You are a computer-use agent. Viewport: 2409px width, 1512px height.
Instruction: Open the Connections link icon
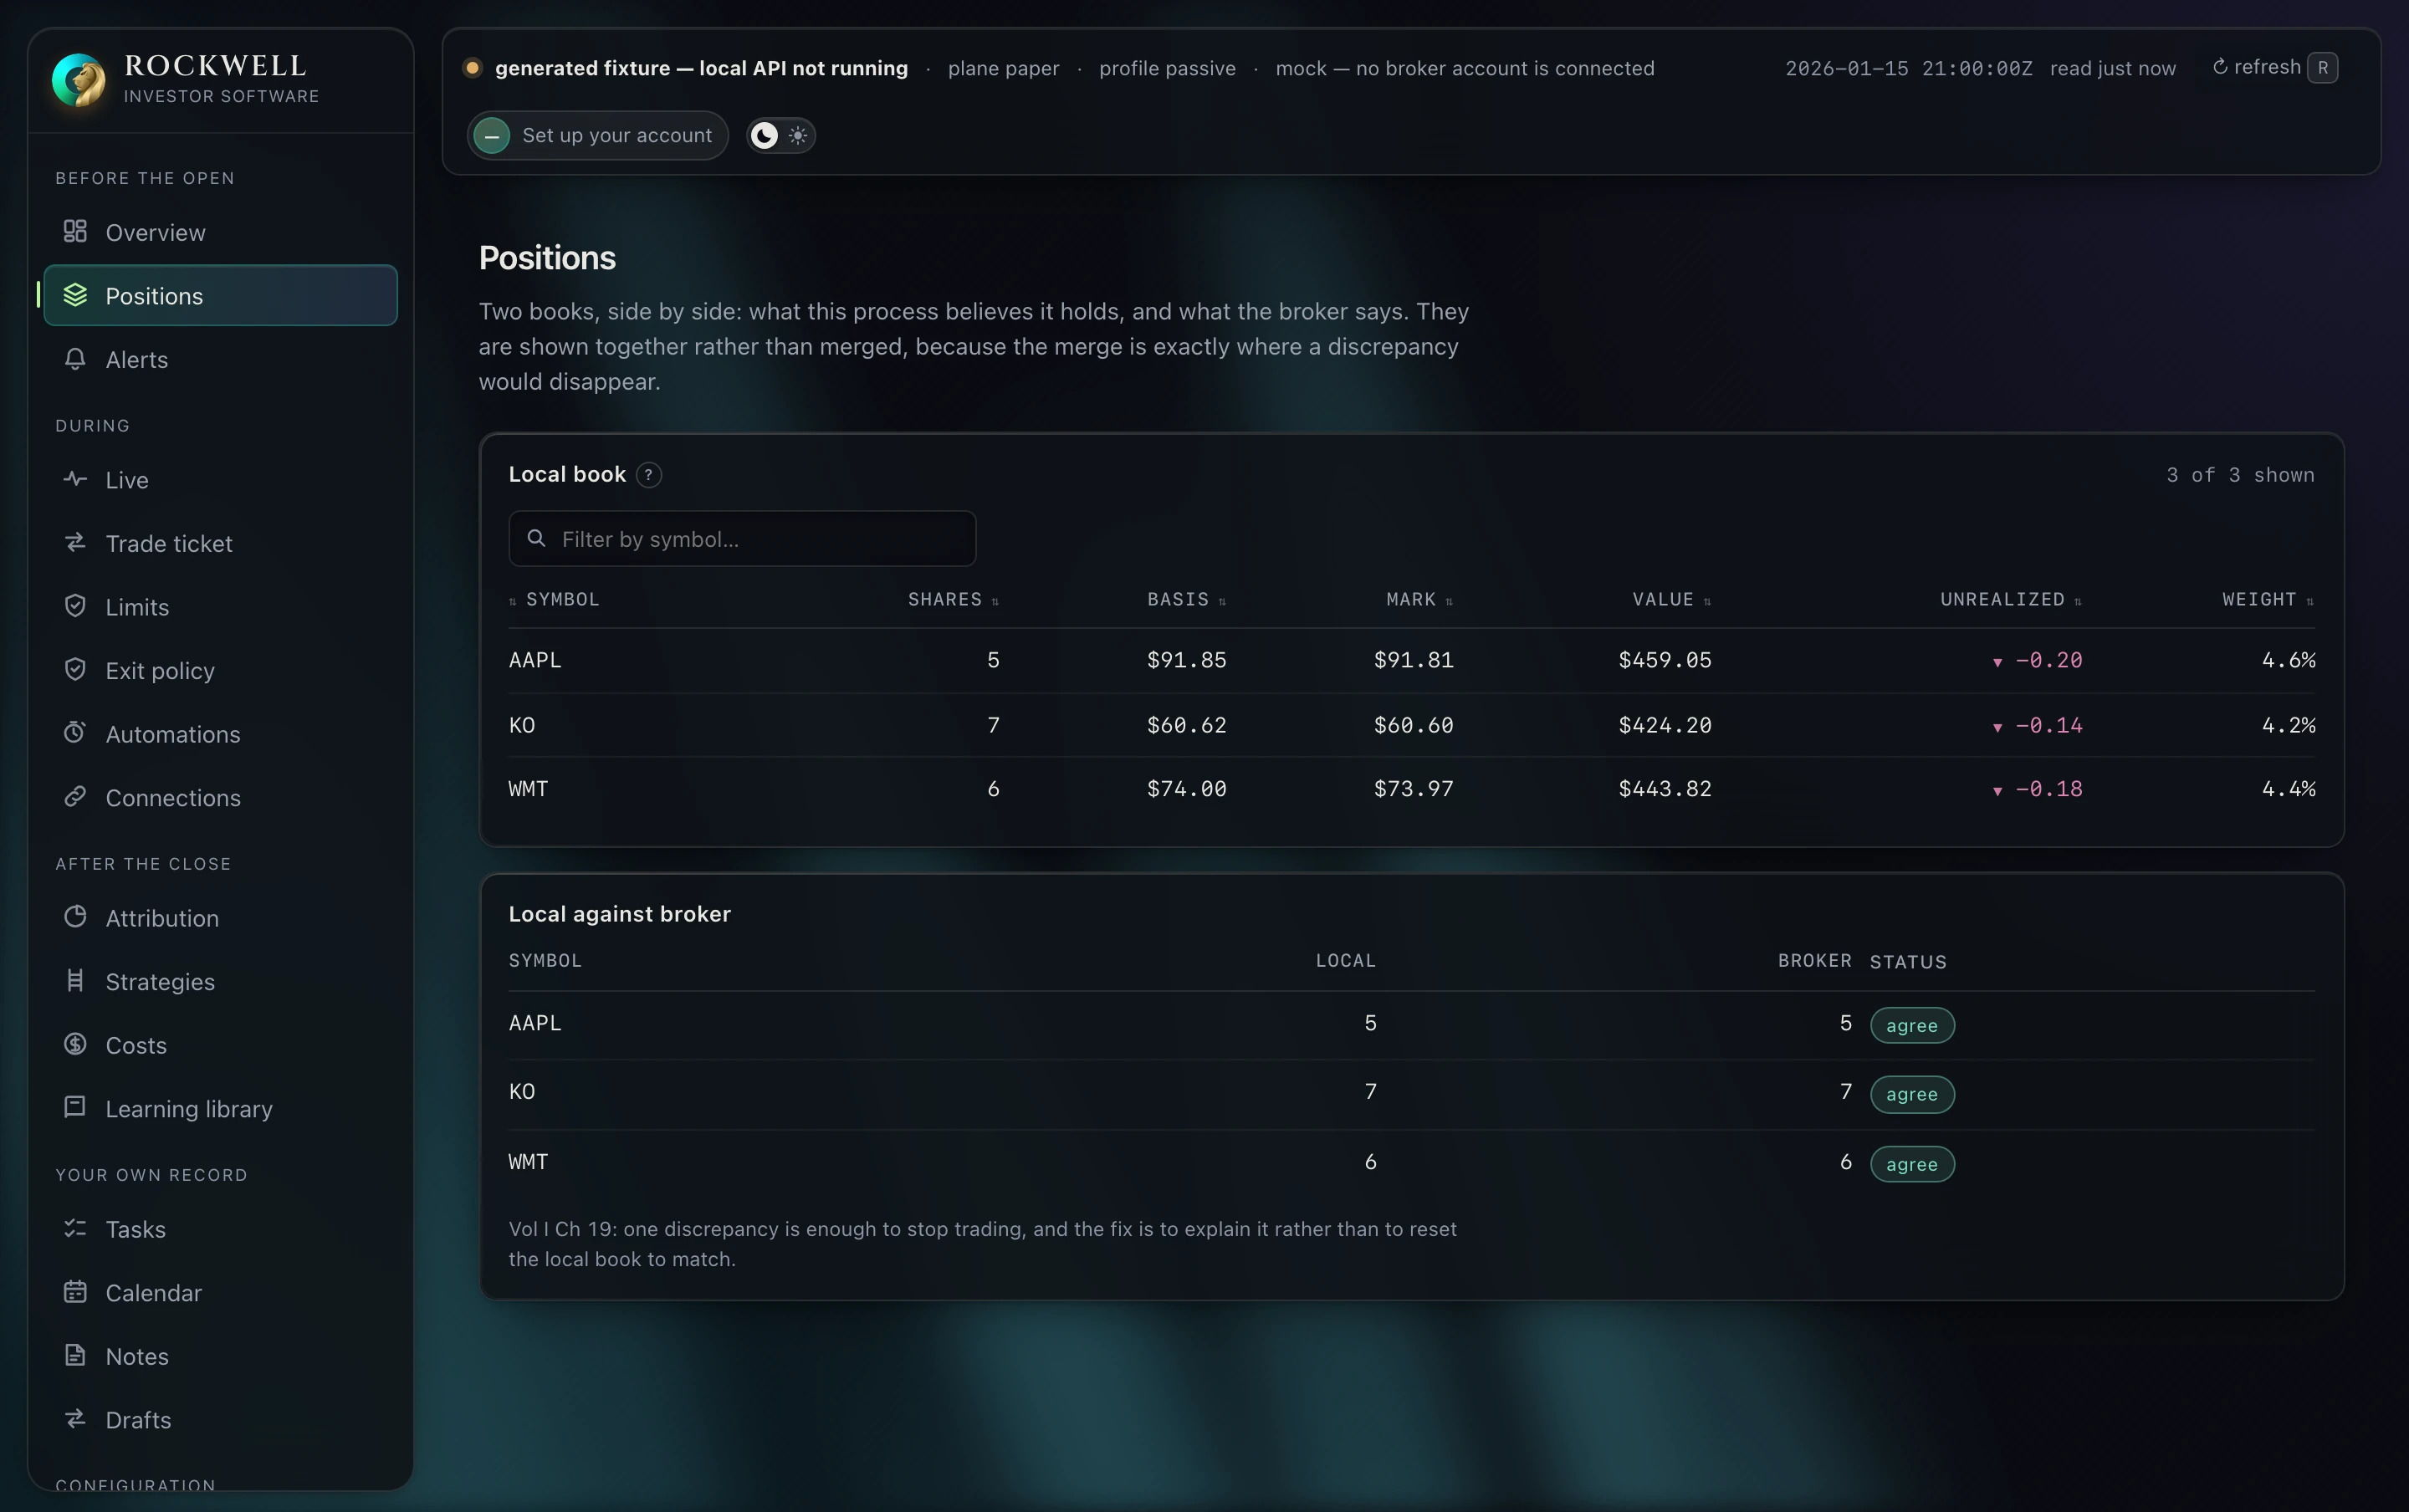click(x=75, y=797)
